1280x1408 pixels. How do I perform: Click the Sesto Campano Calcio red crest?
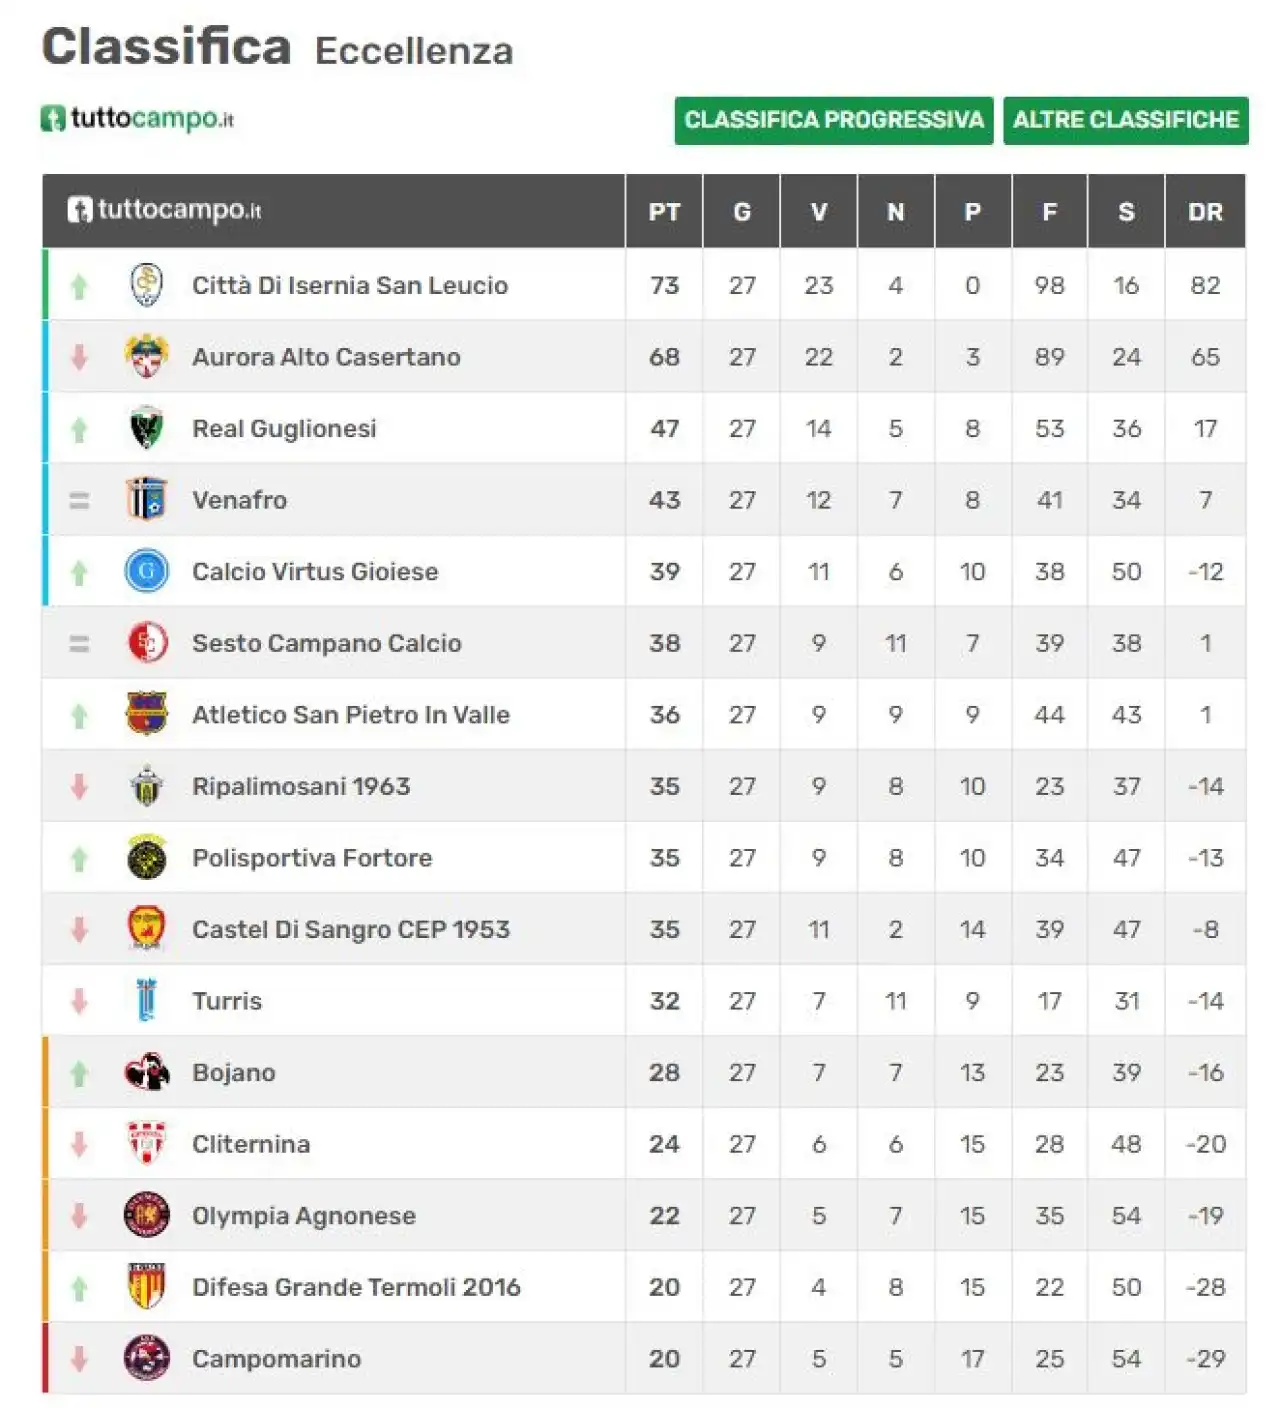(x=147, y=643)
